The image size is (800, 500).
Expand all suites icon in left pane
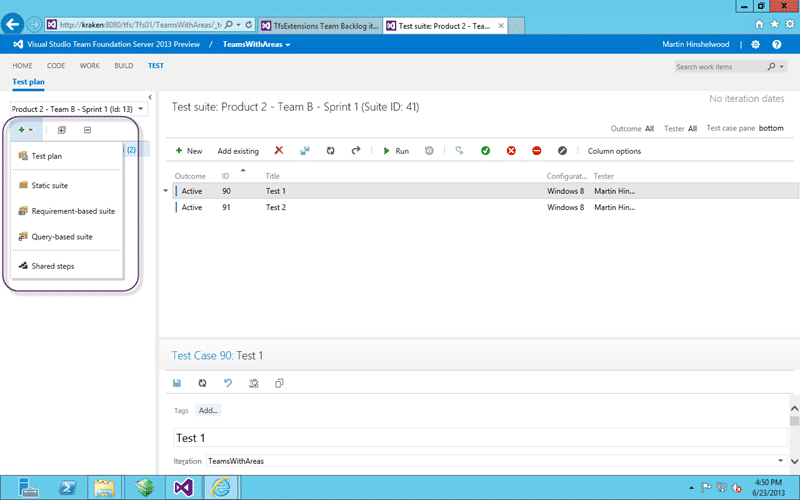[x=62, y=130]
